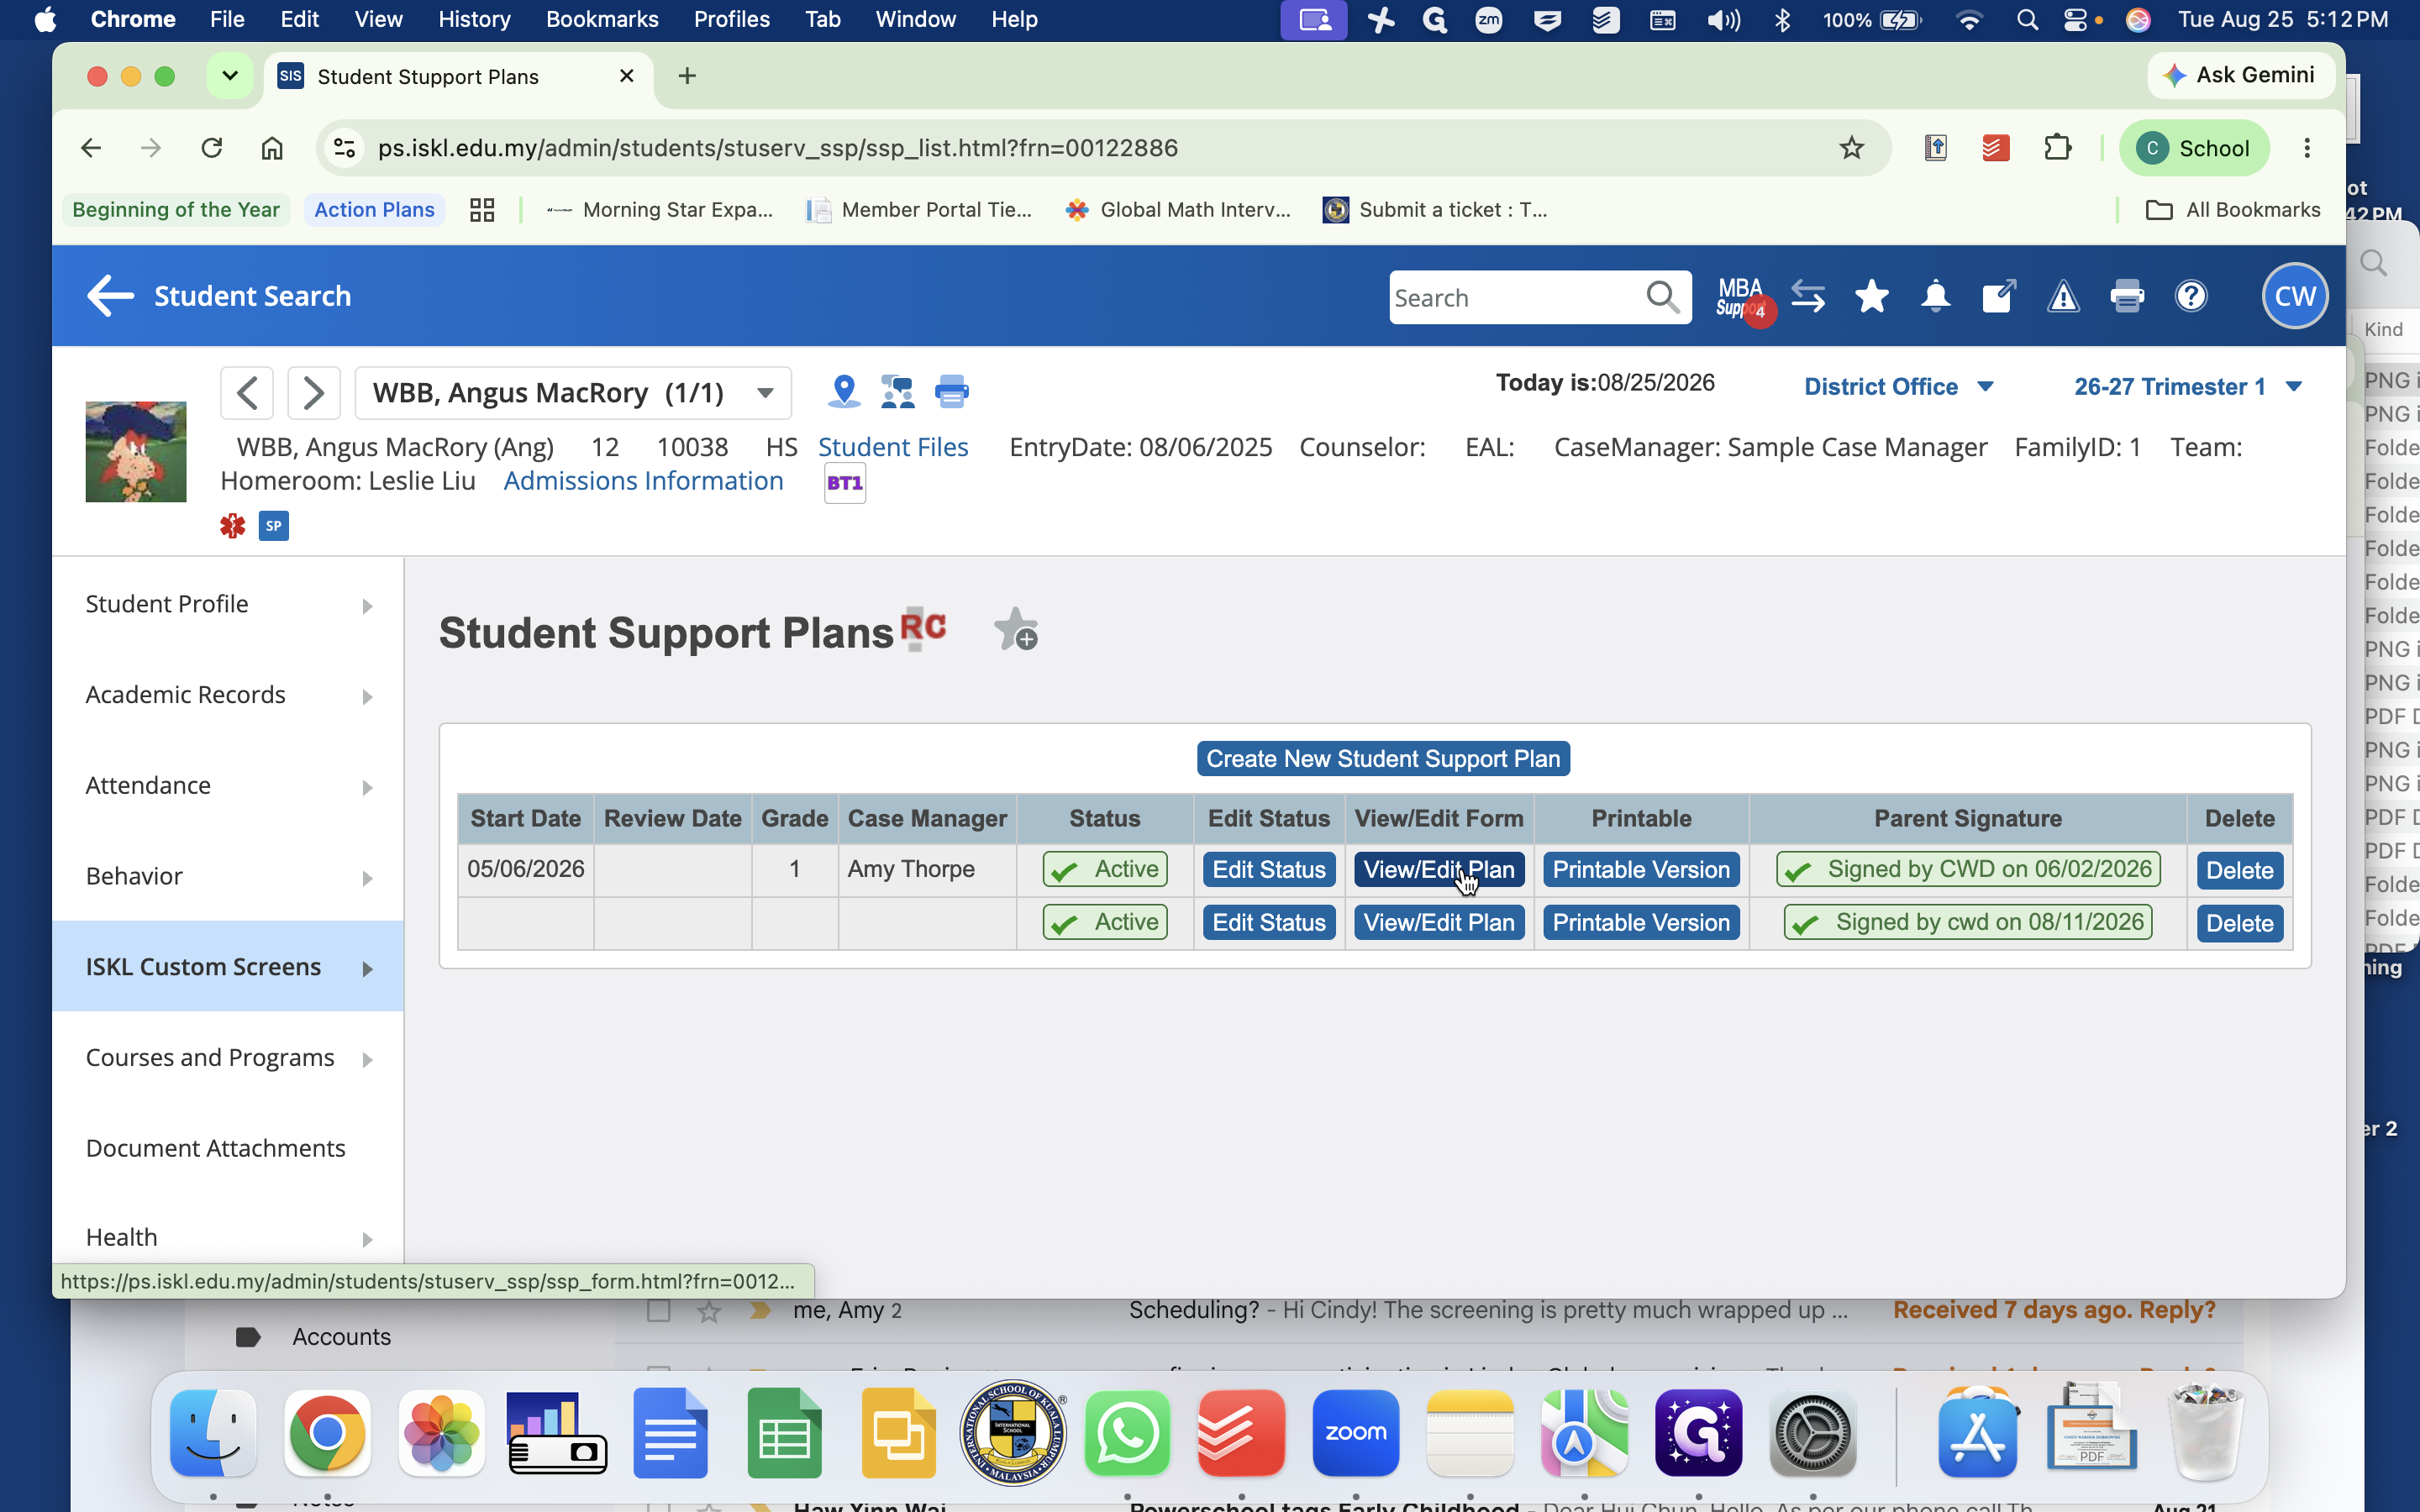
Task: Open the Profiles menu in menu bar
Action: (x=731, y=19)
